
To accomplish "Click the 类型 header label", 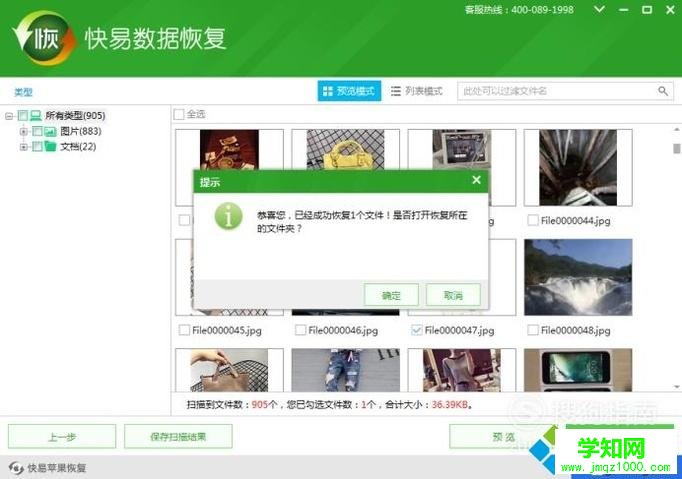I will tap(23, 92).
